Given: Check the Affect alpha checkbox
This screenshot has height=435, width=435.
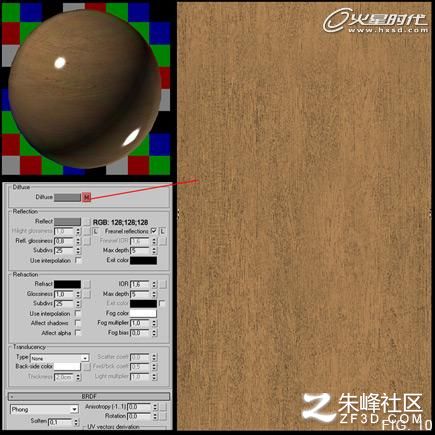Looking at the screenshot, I should click(x=77, y=333).
